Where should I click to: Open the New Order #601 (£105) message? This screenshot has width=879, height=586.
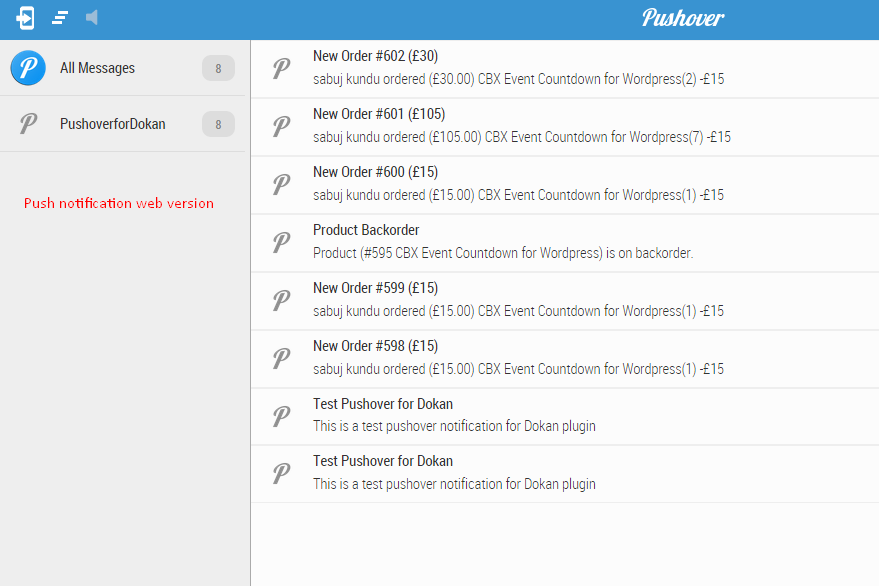point(379,114)
